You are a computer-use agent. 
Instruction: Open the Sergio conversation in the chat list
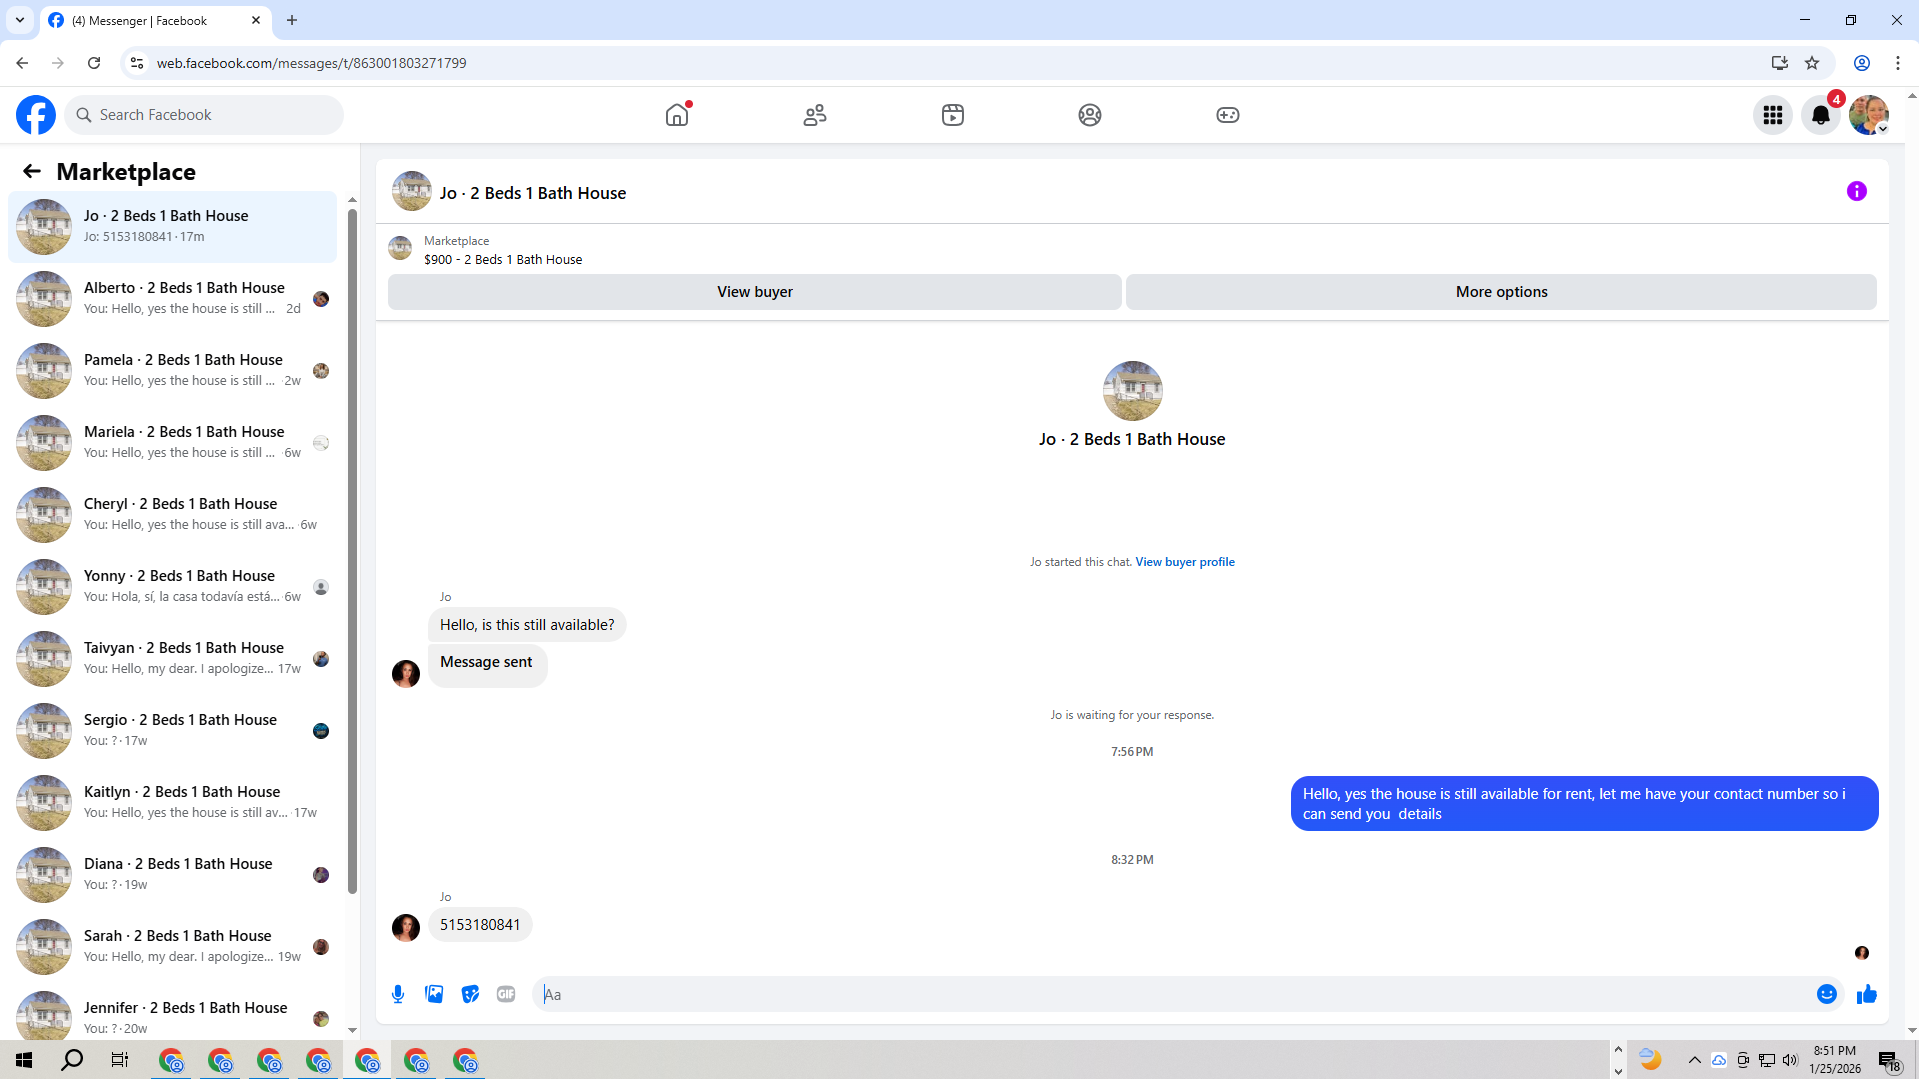pos(172,731)
